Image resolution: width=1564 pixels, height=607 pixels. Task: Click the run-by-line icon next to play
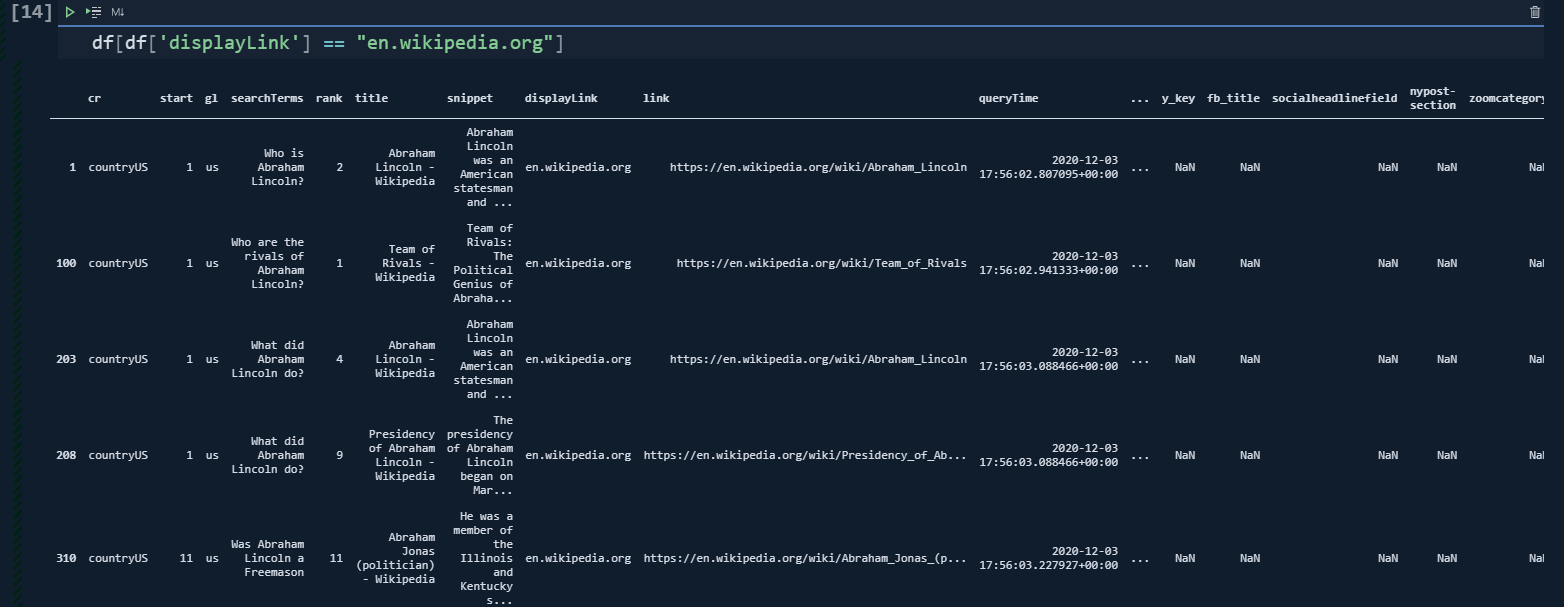[x=94, y=12]
